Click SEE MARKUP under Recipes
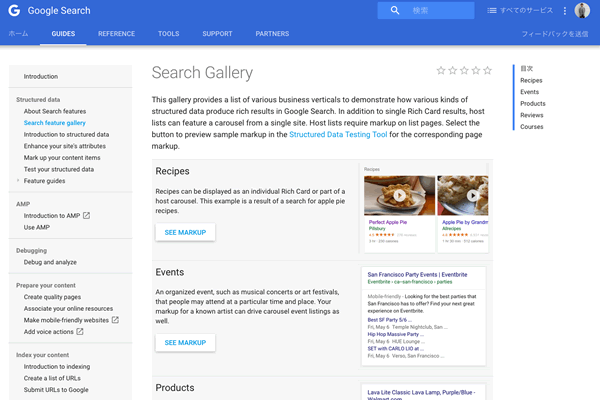600x400 pixels. 185,232
